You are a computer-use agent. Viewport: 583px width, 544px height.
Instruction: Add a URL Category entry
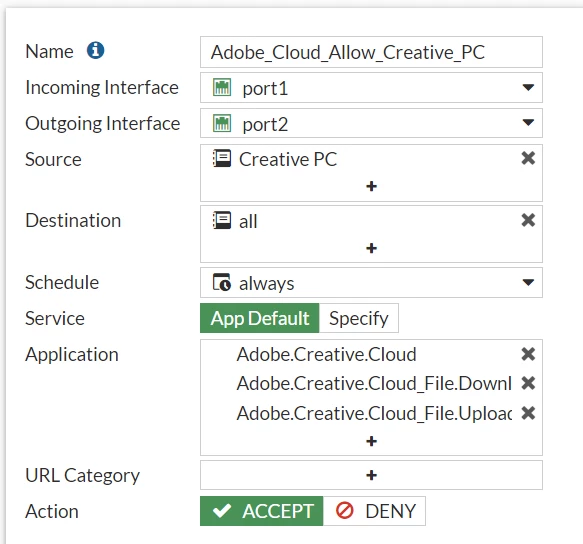(371, 475)
